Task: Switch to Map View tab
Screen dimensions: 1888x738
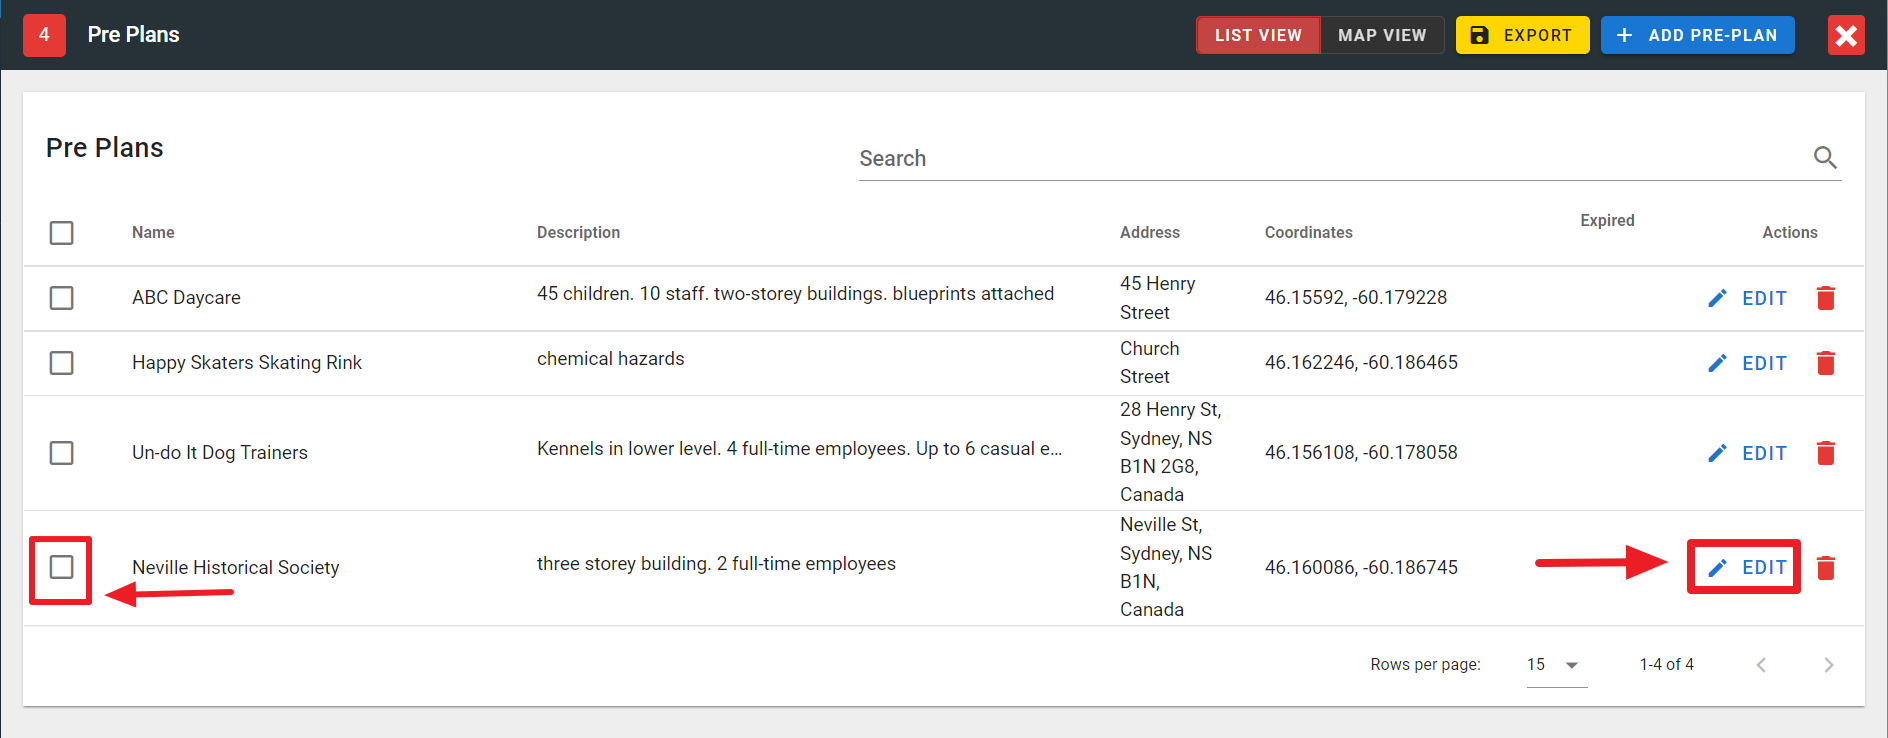Action: tap(1382, 35)
